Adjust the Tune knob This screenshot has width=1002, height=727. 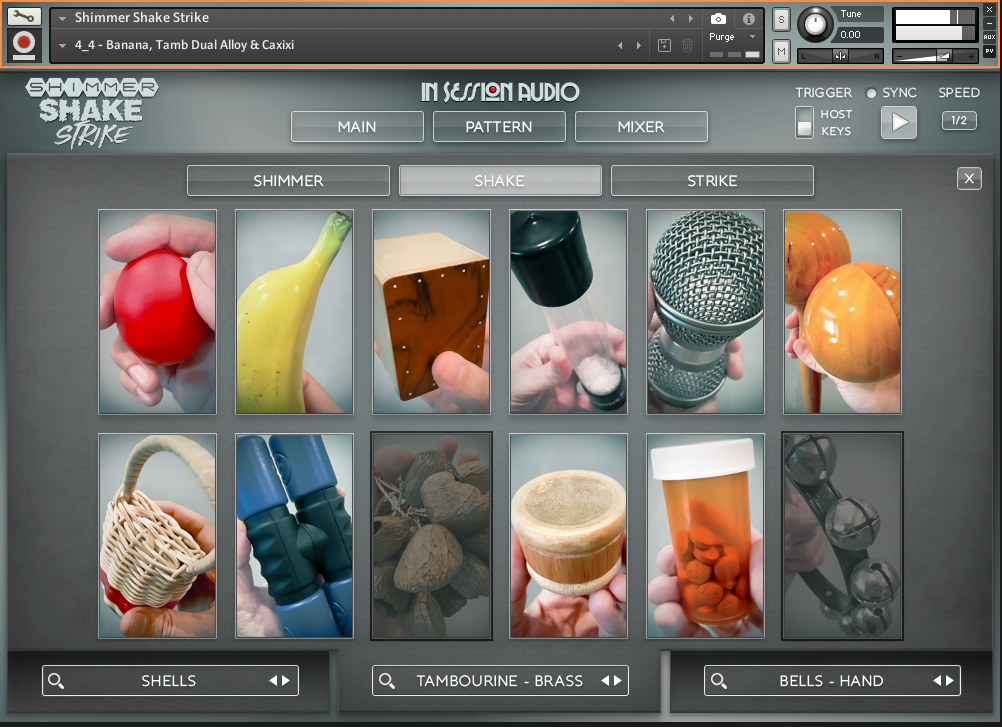pos(815,24)
